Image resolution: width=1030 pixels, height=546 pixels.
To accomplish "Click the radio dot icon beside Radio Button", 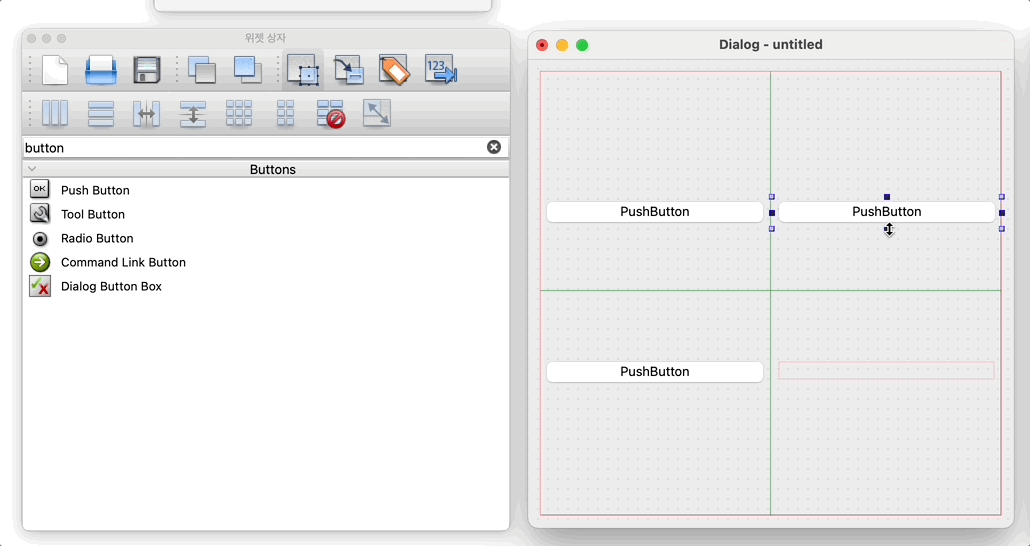I will 40,238.
